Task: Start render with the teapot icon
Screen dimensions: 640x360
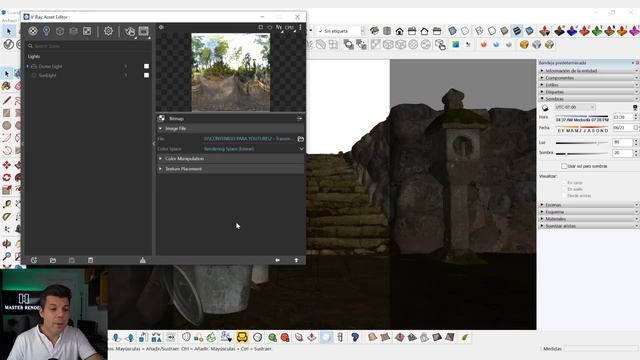Action: pyautogui.click(x=130, y=31)
